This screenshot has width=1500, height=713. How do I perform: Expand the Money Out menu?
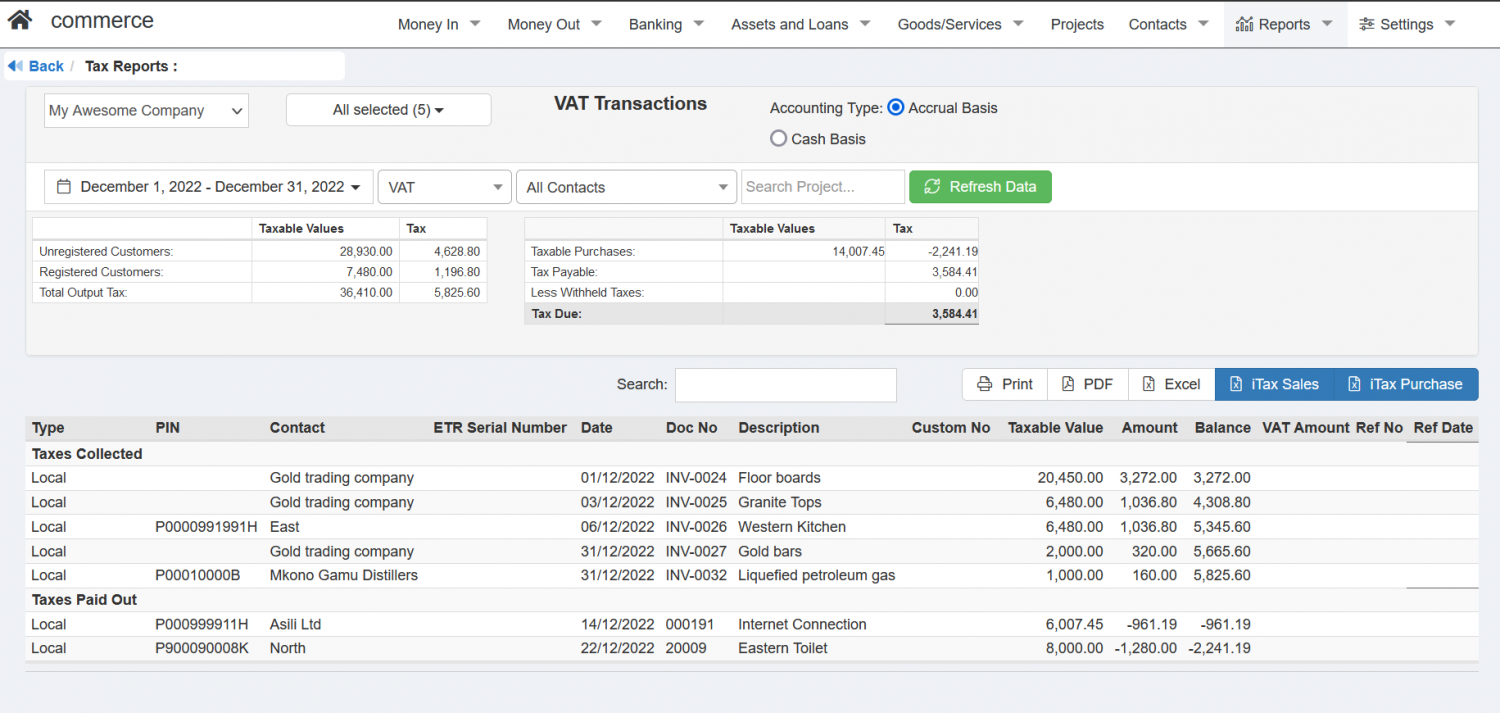click(x=554, y=24)
